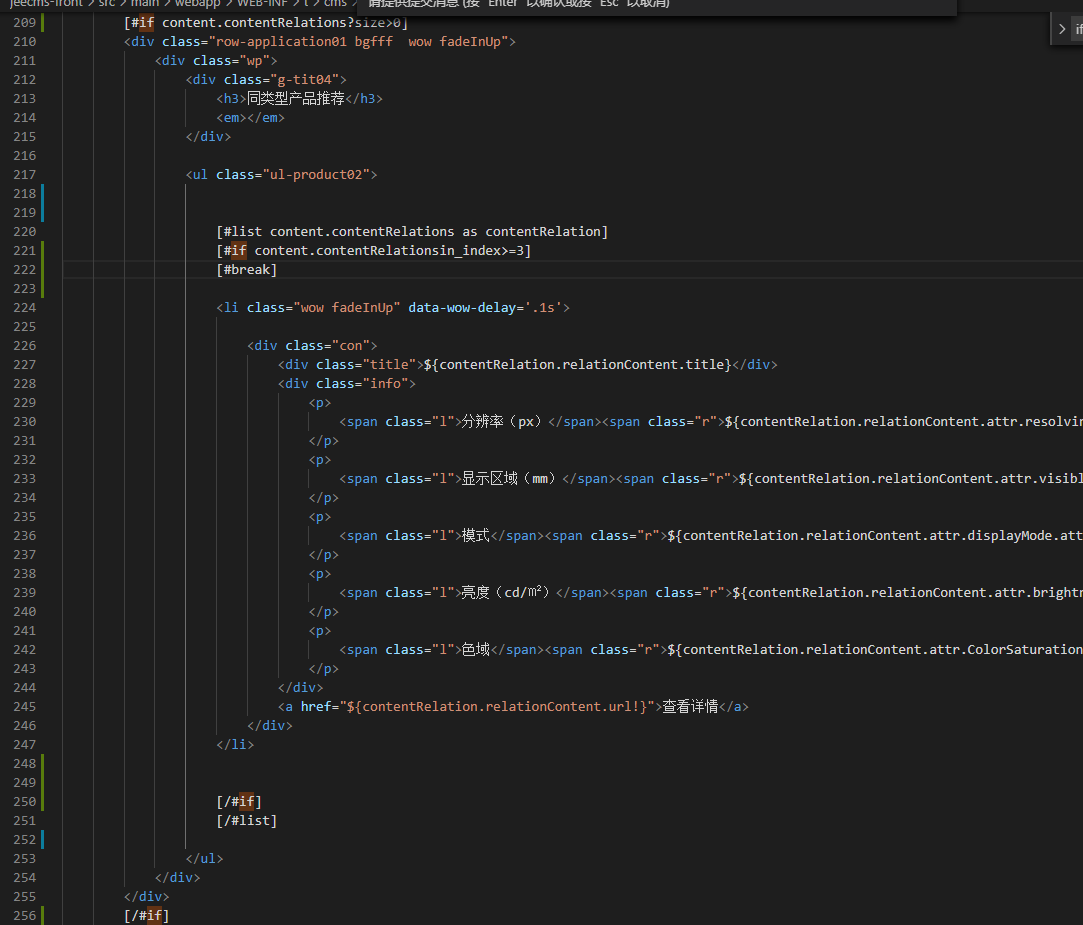
Task: Click the highlighted "if" match on line 221
Action: point(238,251)
